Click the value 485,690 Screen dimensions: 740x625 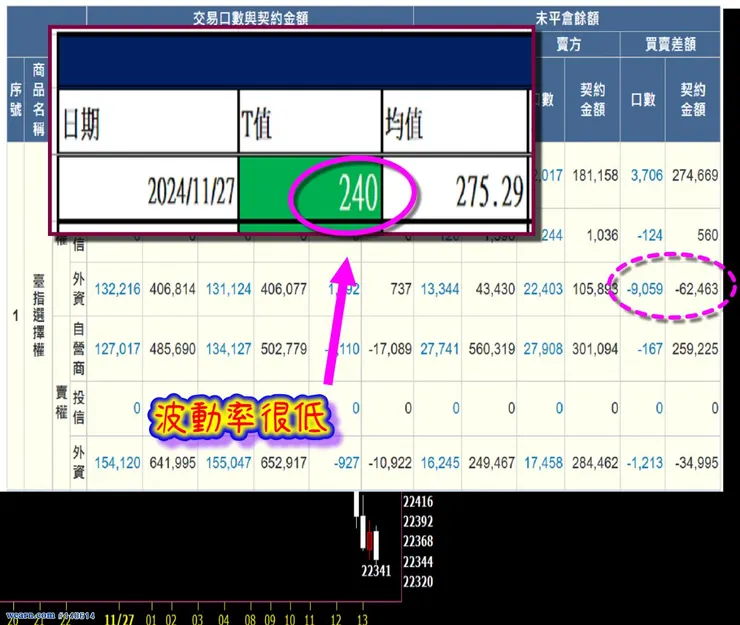pyautogui.click(x=172, y=349)
